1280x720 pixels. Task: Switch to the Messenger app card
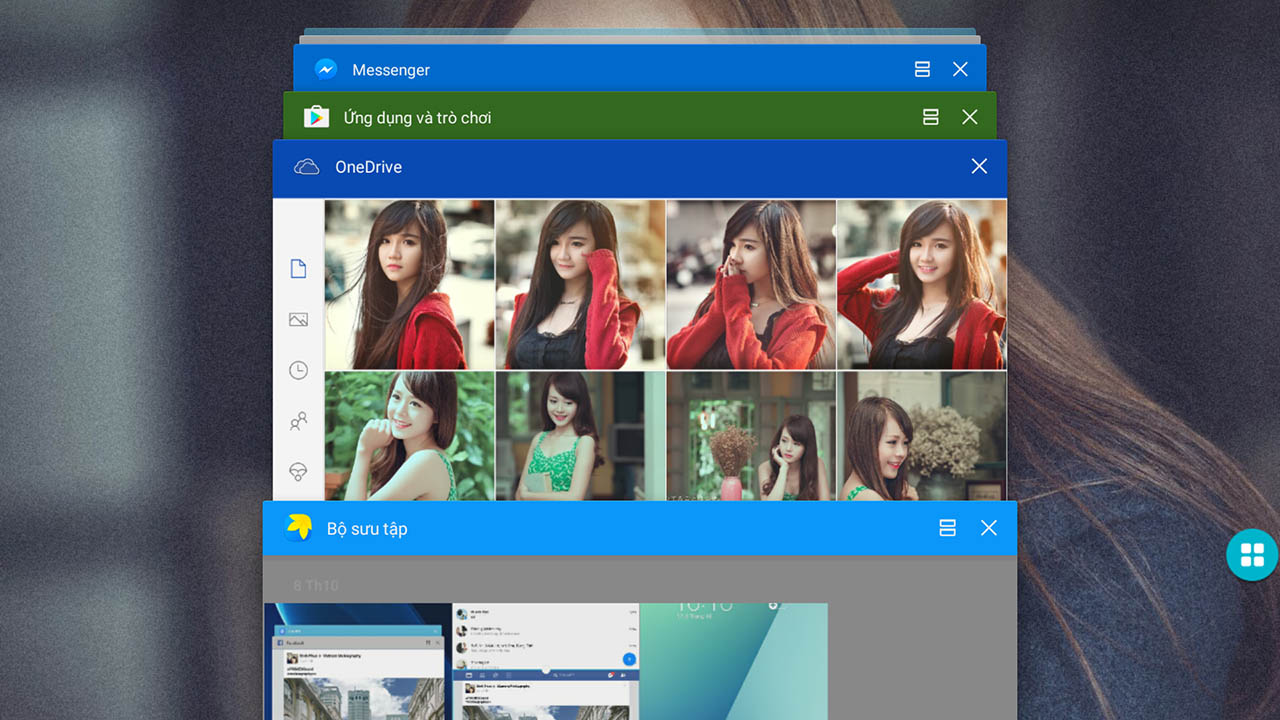tap(600, 70)
